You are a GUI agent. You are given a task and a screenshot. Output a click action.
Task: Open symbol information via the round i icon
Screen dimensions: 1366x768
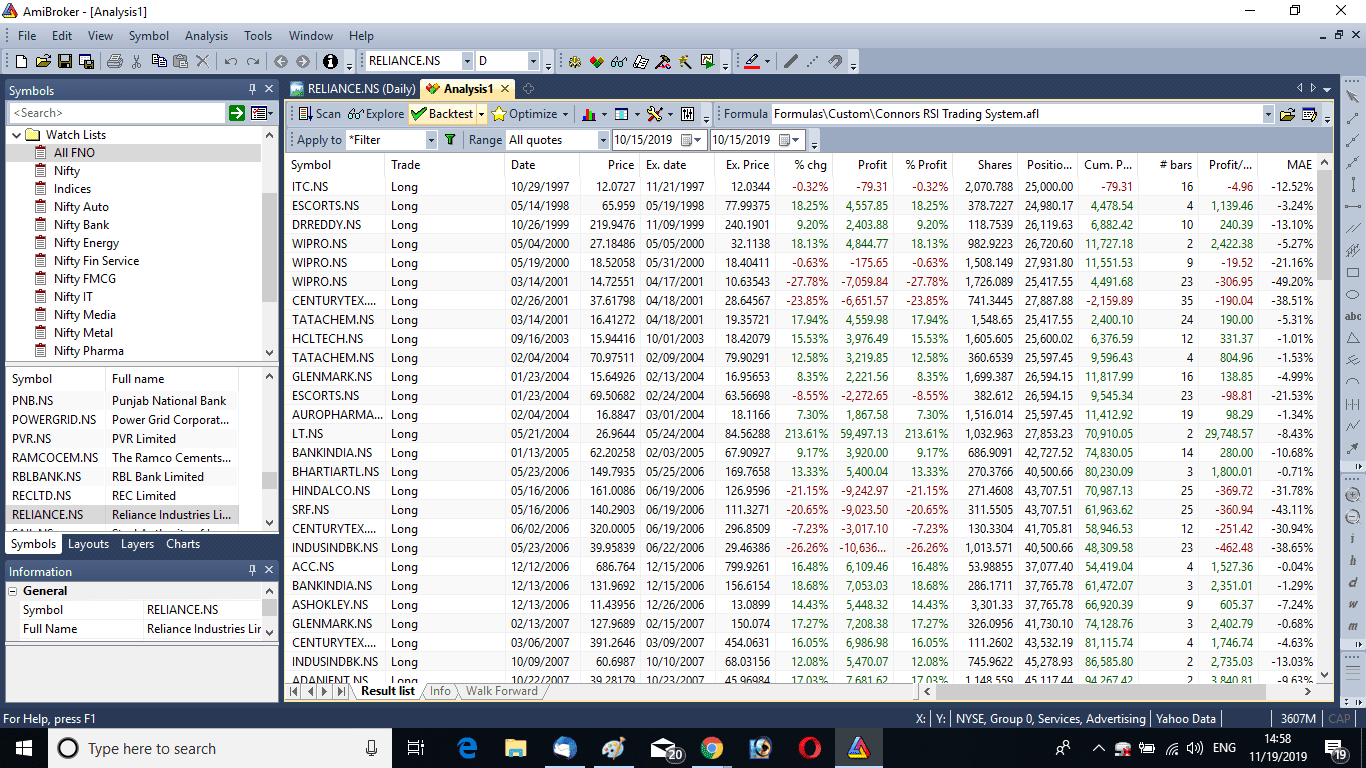pos(331,61)
